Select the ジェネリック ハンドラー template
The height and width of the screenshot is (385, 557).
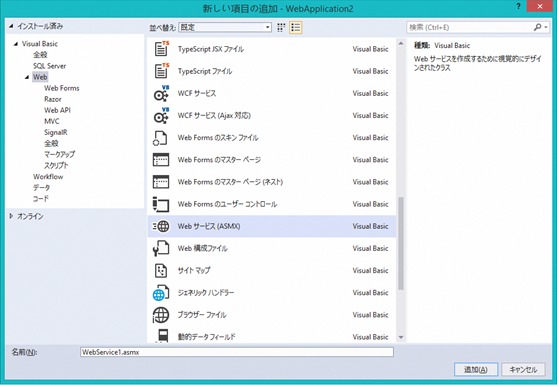coord(272,293)
